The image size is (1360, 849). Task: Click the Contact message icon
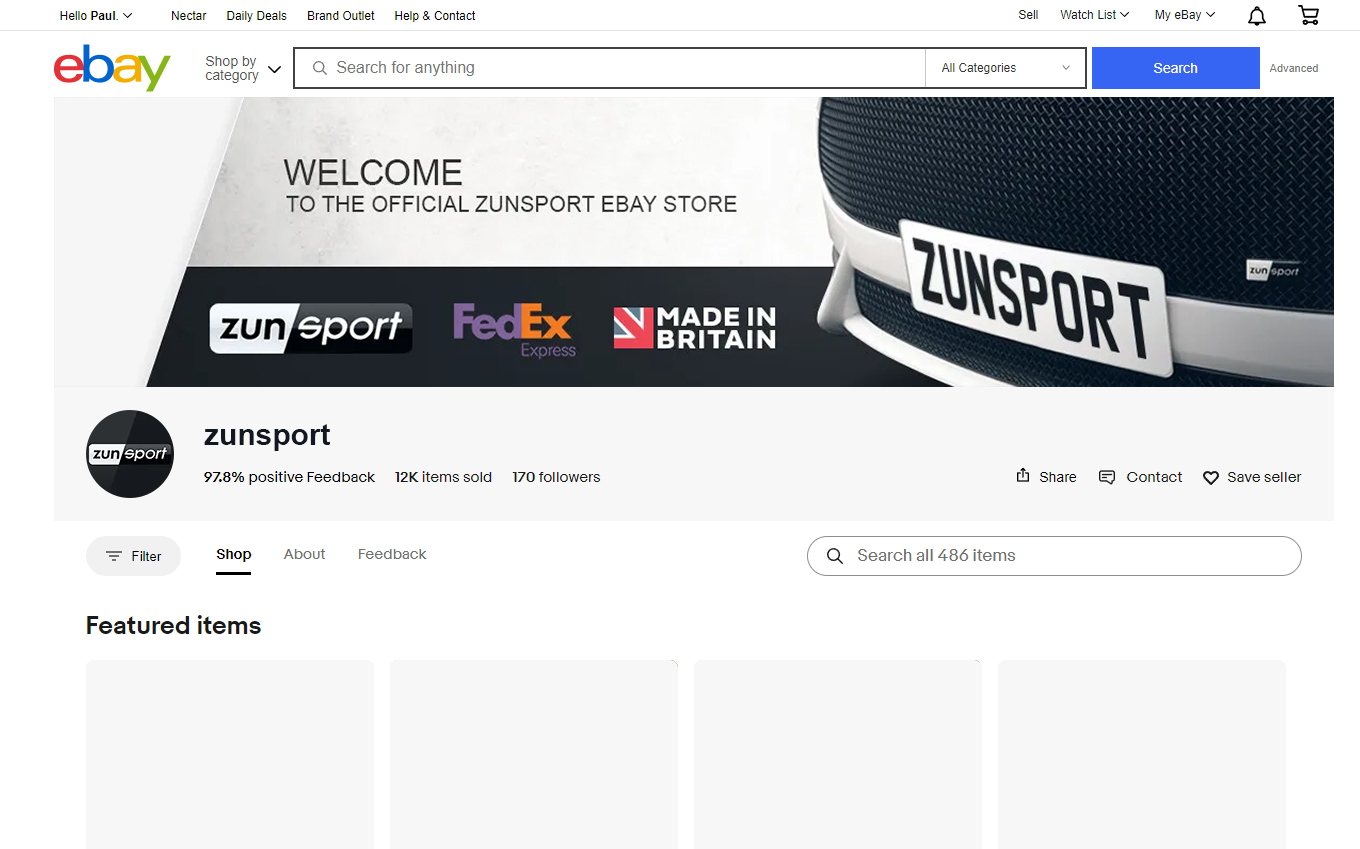(x=1107, y=477)
